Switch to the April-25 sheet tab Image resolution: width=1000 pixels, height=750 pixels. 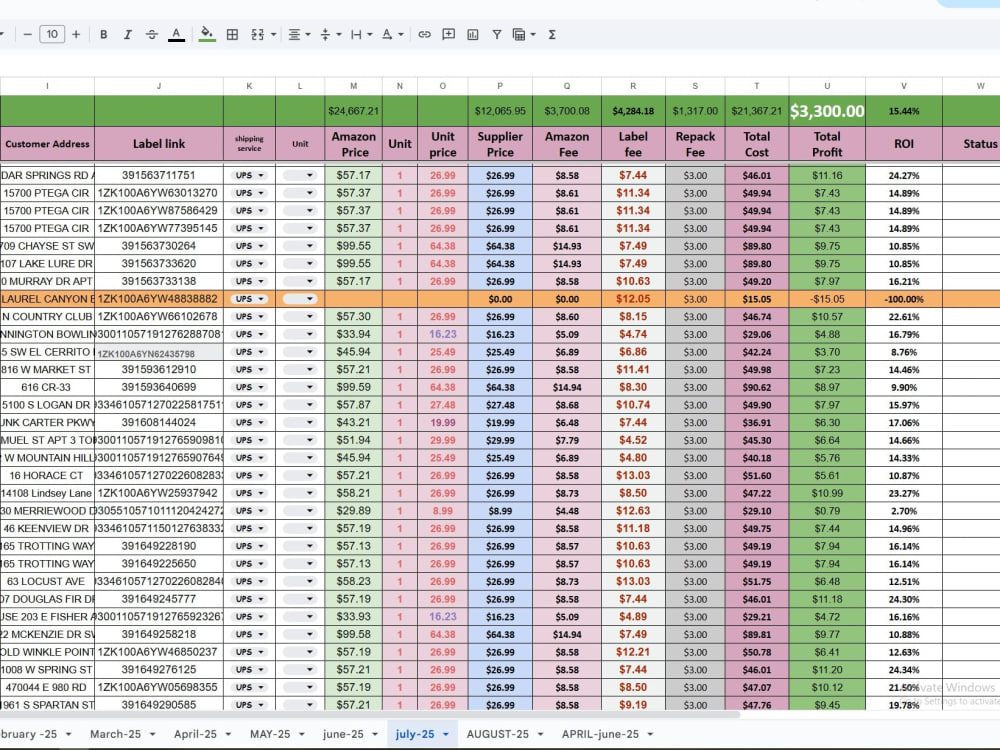pyautogui.click(x=195, y=734)
